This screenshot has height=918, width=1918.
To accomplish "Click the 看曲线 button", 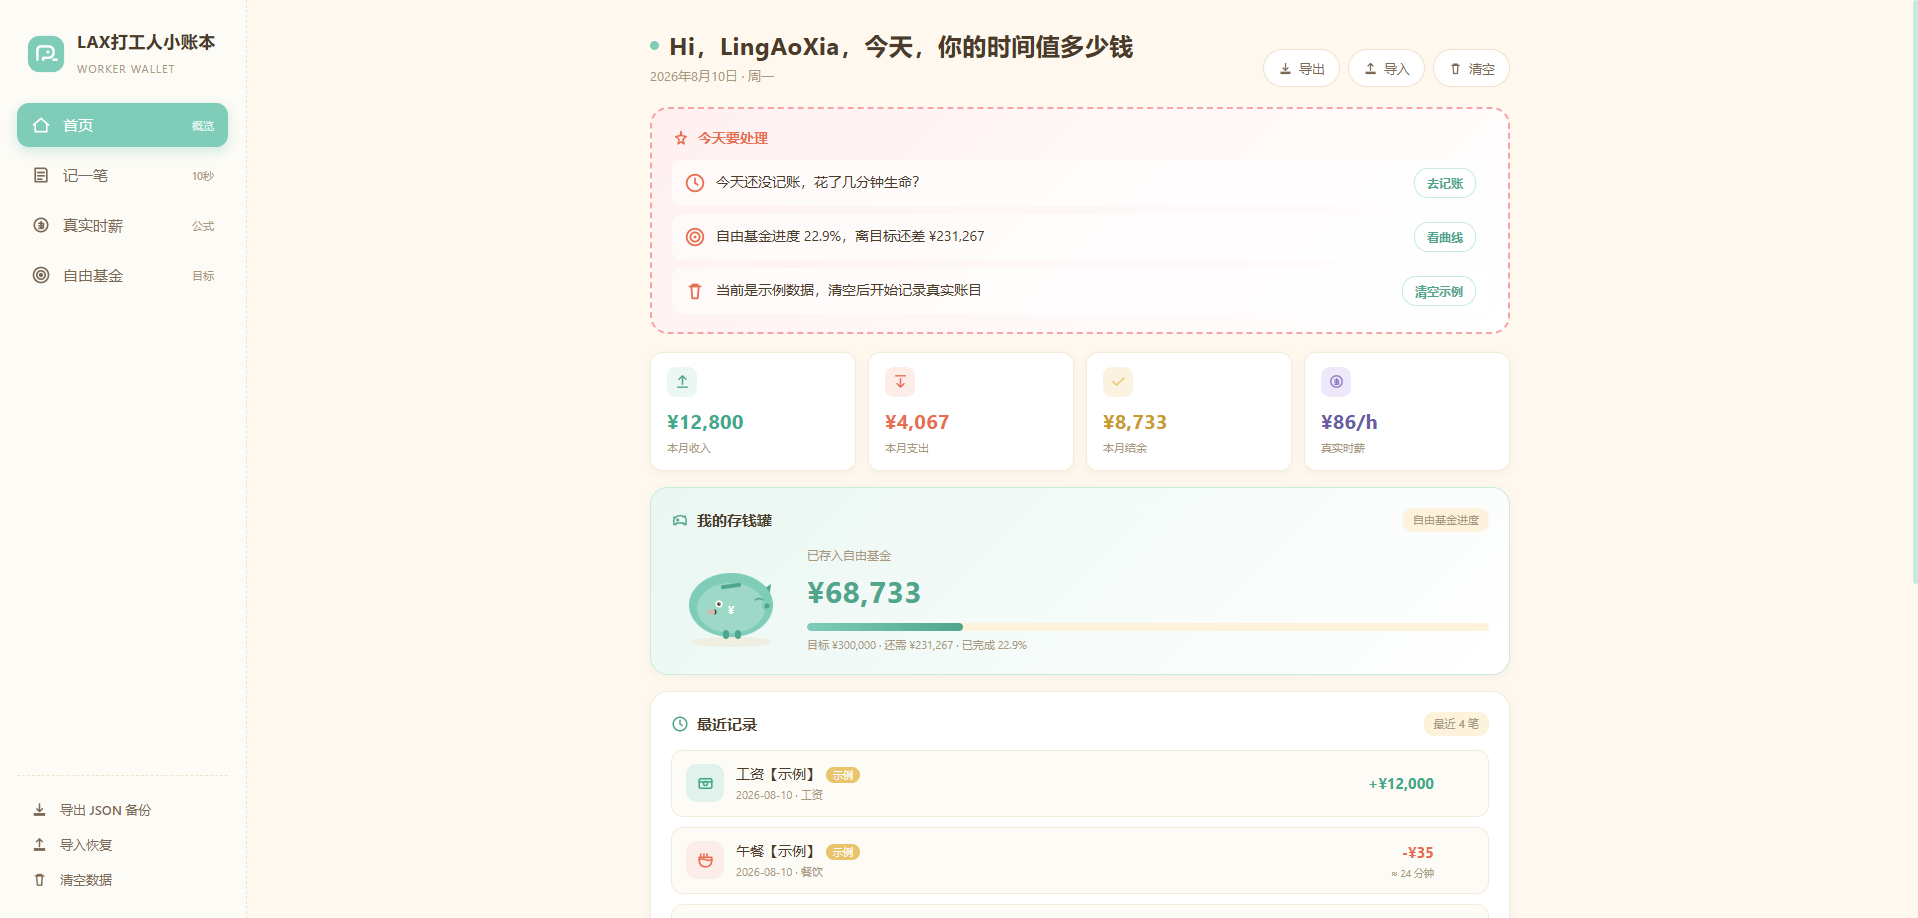I will coord(1445,237).
